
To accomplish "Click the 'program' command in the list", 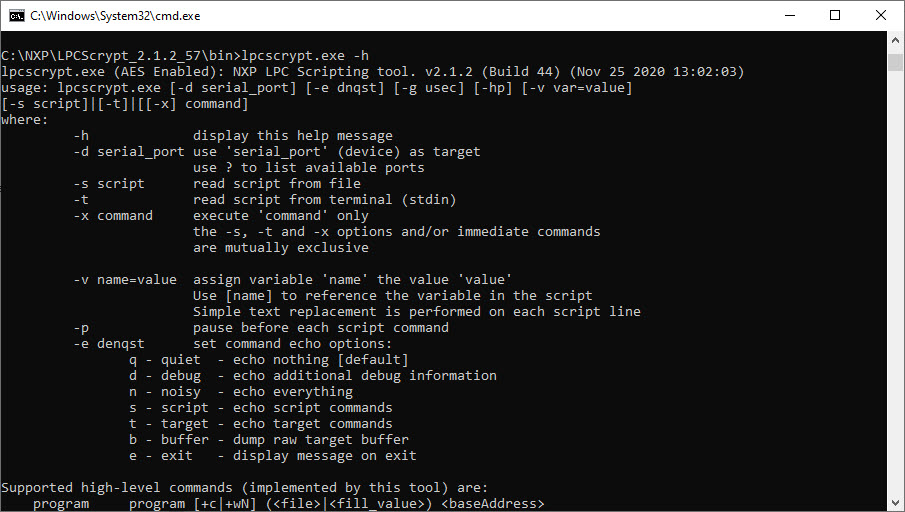I will pos(60,504).
